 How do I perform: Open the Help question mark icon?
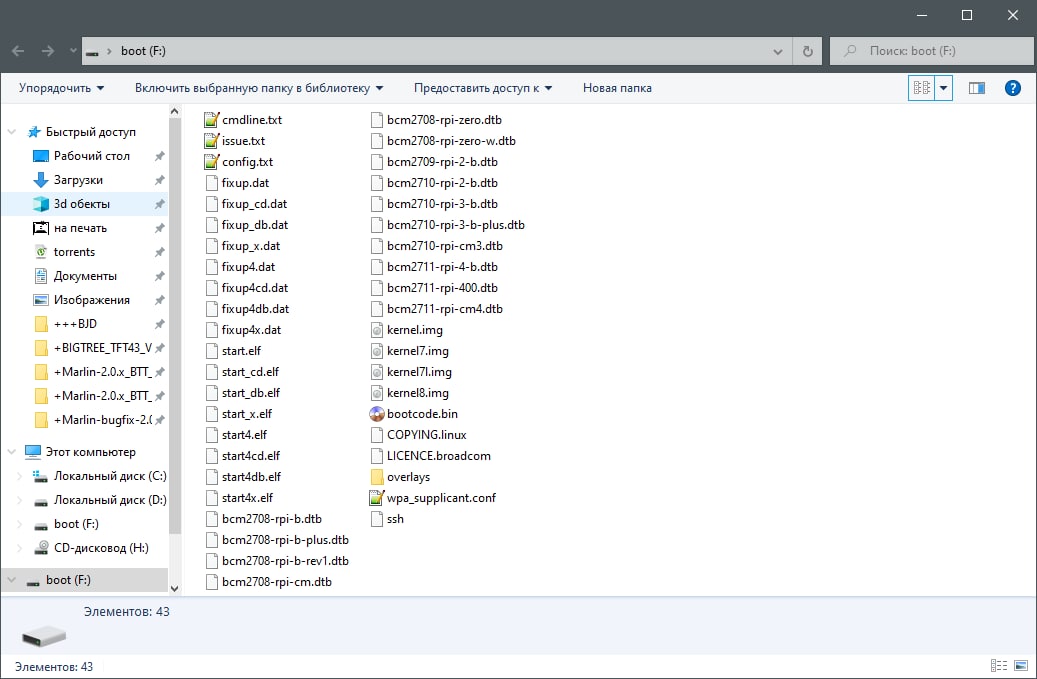(1012, 88)
